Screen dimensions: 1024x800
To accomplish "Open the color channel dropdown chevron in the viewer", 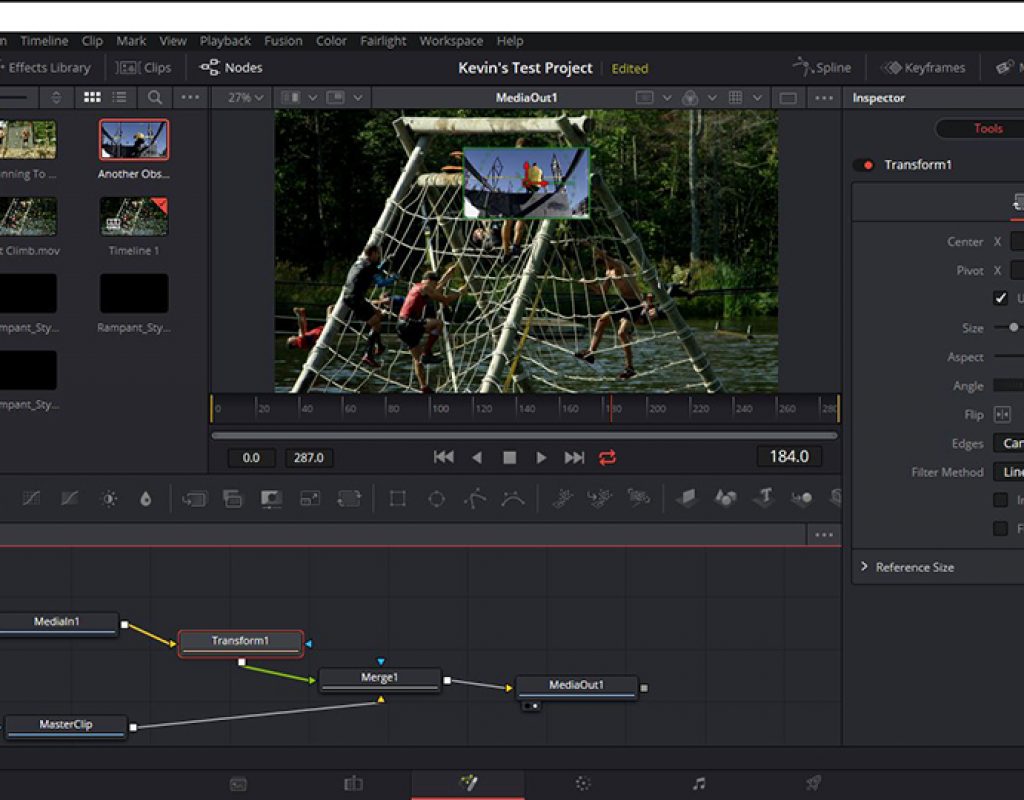I will [x=712, y=97].
